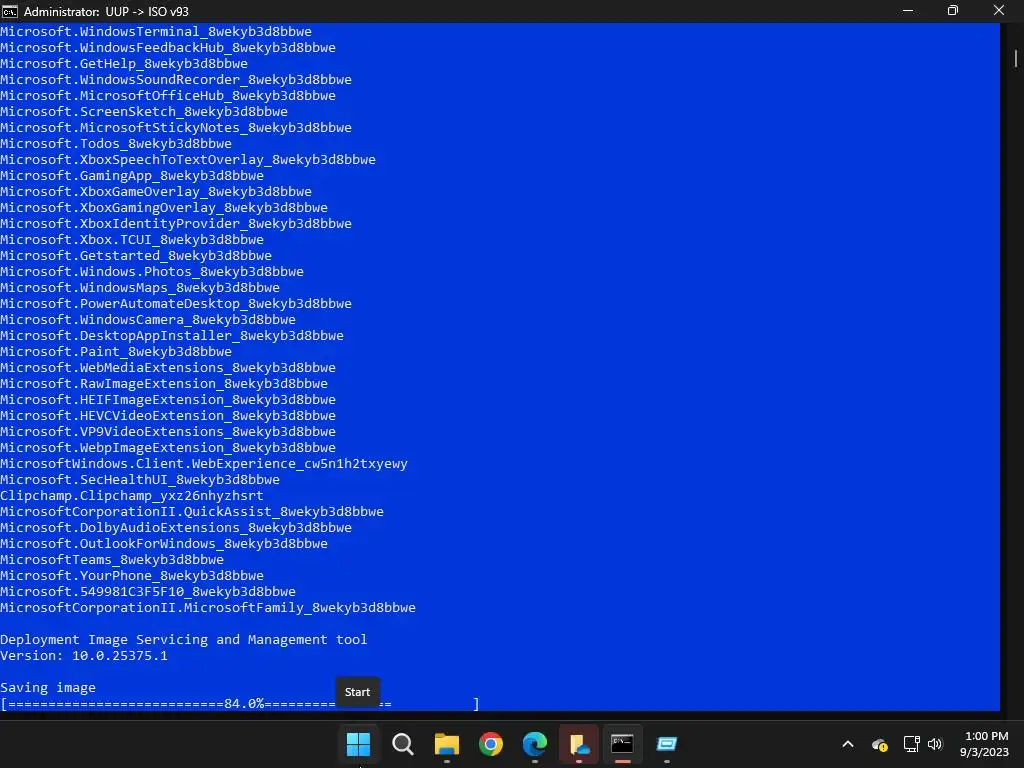This screenshot has width=1024, height=768.
Task: Click the Microsoft.SecHealthUI line
Action: coord(140,479)
